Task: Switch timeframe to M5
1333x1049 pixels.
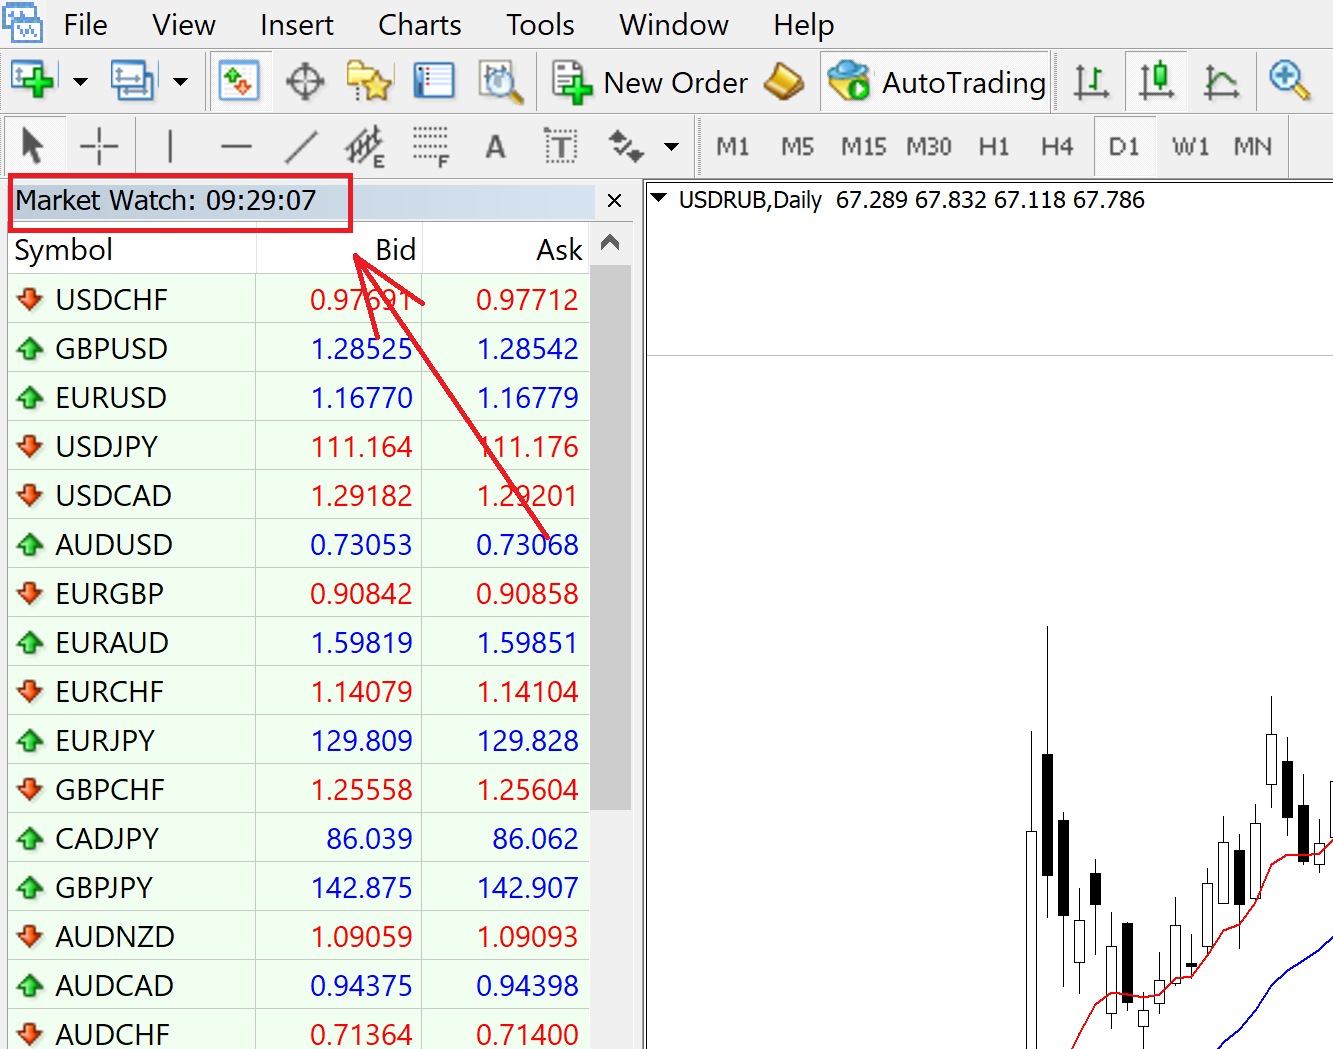Action: [797, 147]
